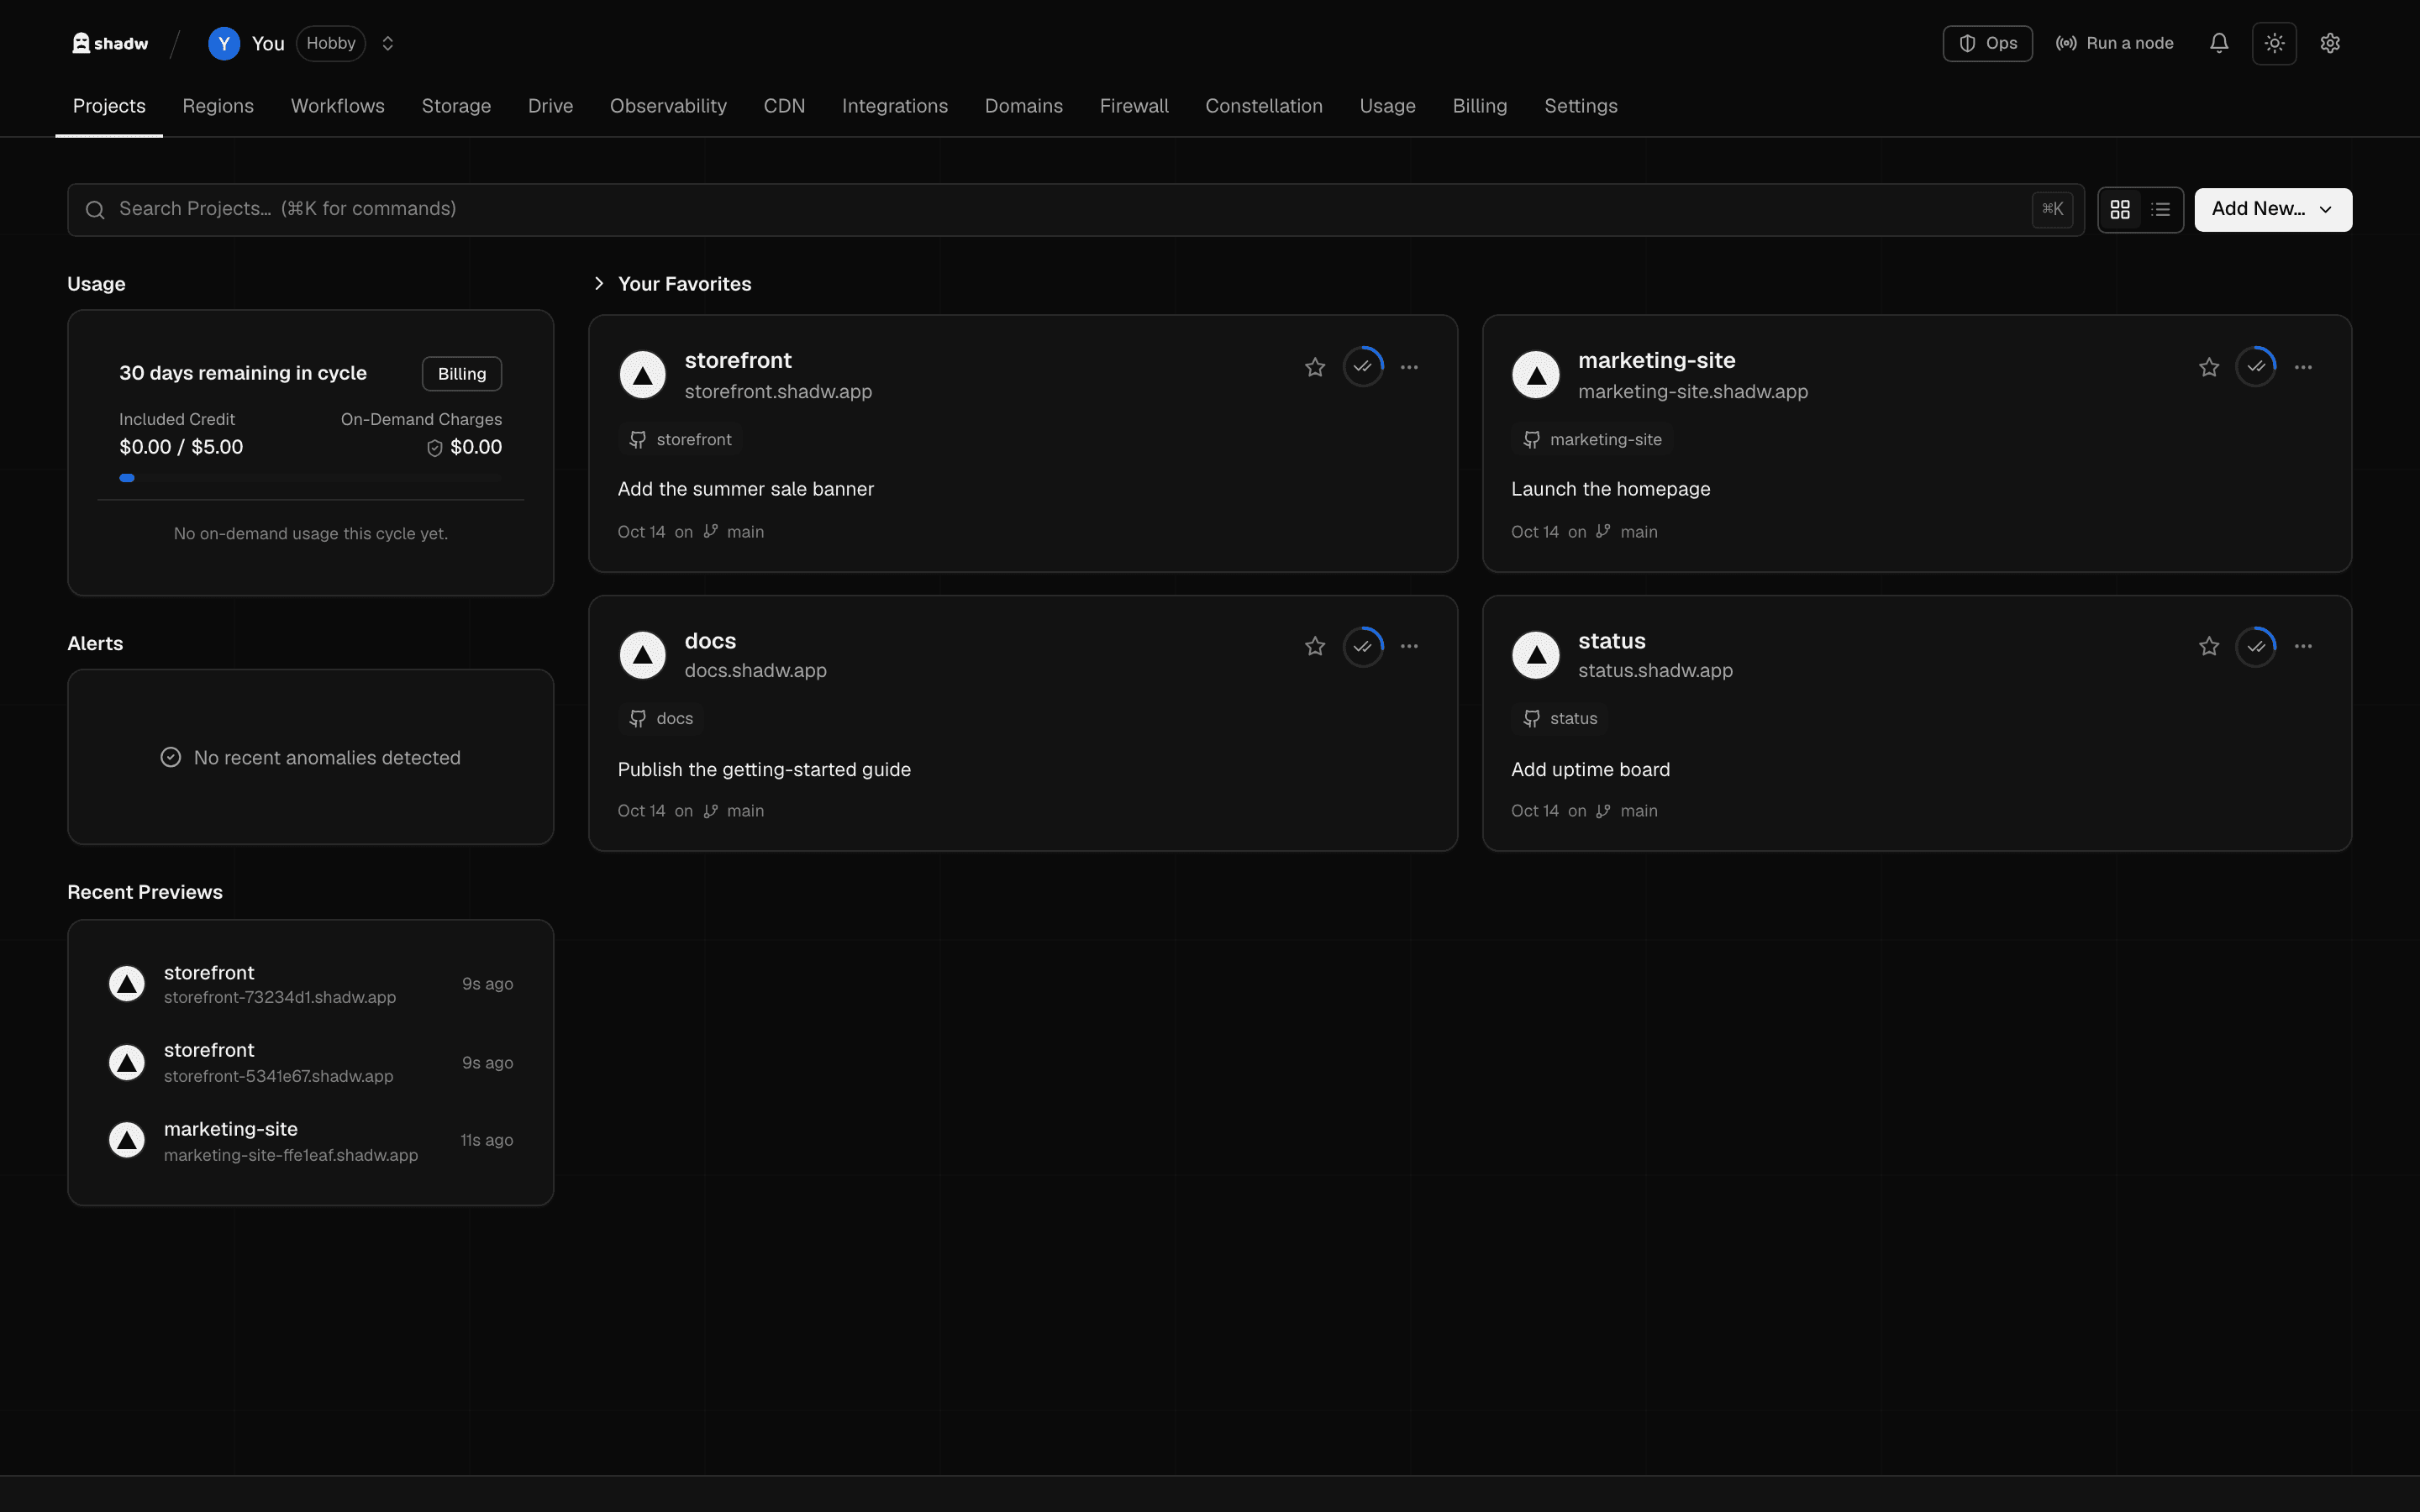Viewport: 2420px width, 1512px height.
Task: Switch to the Observability tab
Action: (x=668, y=106)
